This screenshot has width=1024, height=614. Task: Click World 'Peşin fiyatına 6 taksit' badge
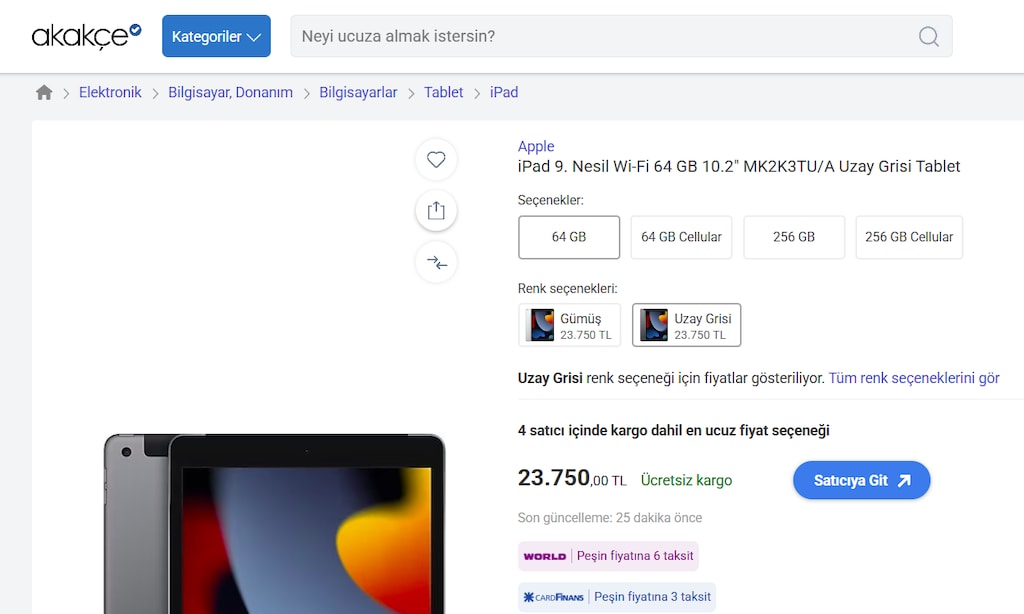(608, 556)
